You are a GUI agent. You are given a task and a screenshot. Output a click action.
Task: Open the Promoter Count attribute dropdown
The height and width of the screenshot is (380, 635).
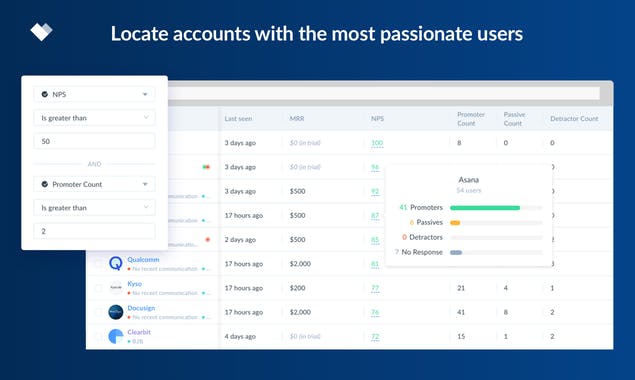(94, 184)
